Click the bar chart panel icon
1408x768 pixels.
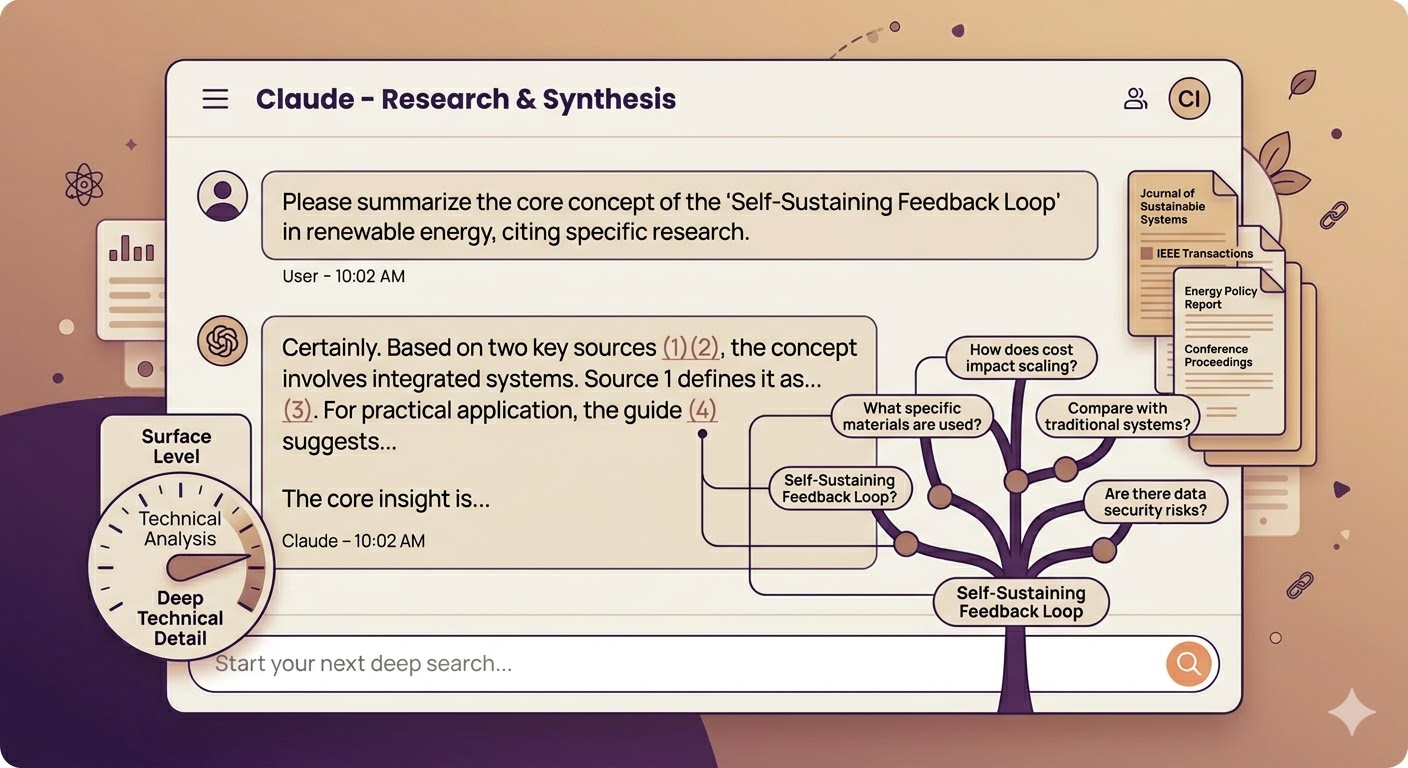coord(131,247)
